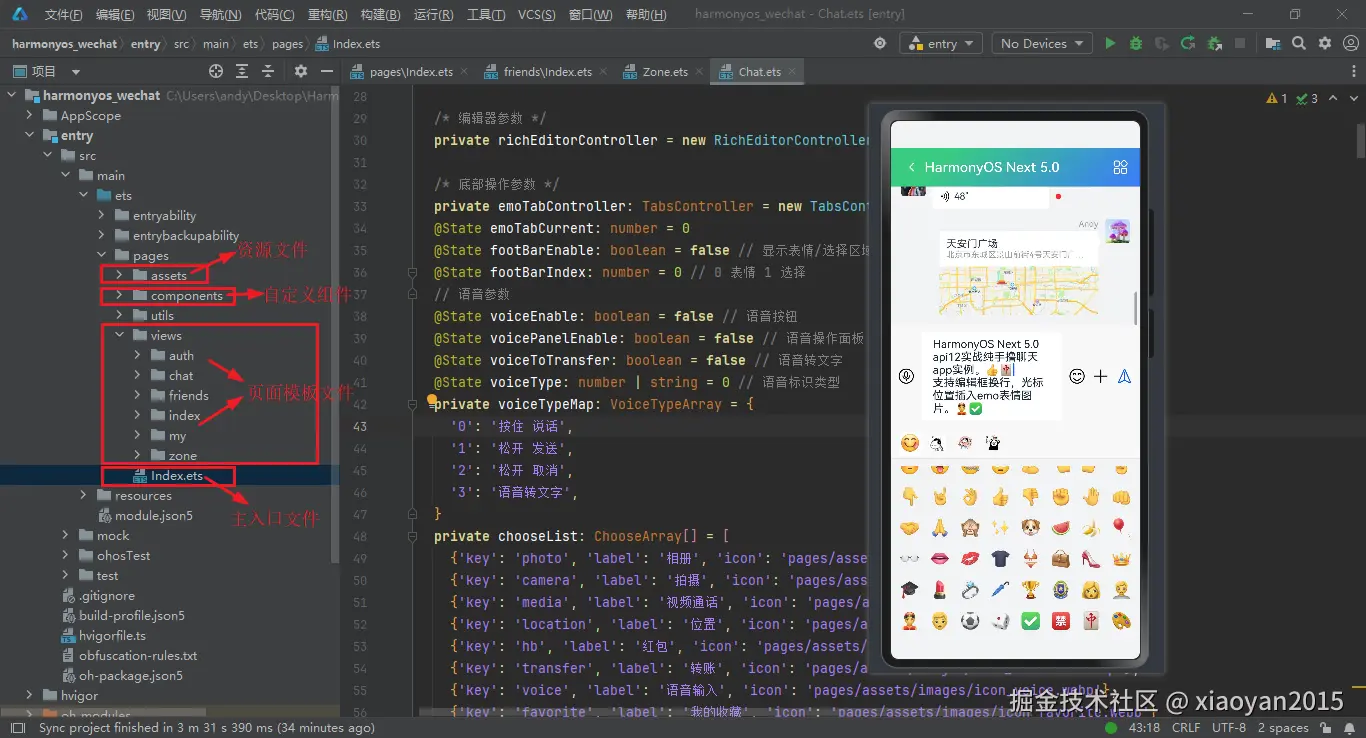Click the Apply Changes reload icon
Viewport: 1366px width, 738px height.
tap(1187, 44)
